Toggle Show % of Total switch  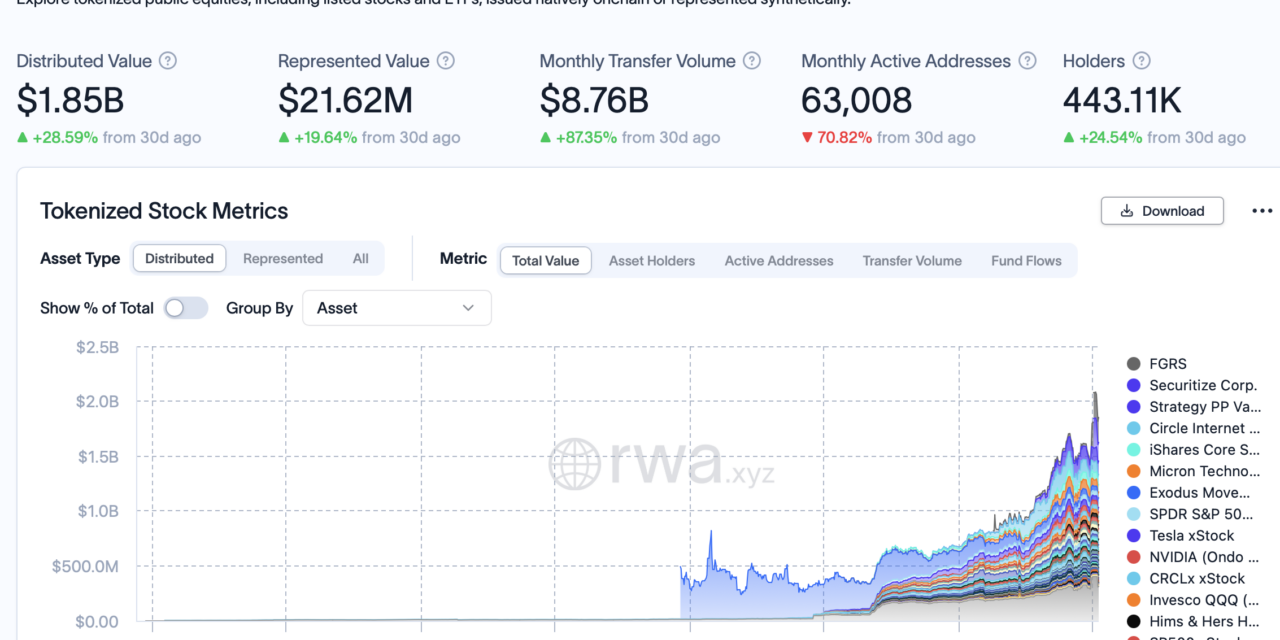click(x=186, y=308)
